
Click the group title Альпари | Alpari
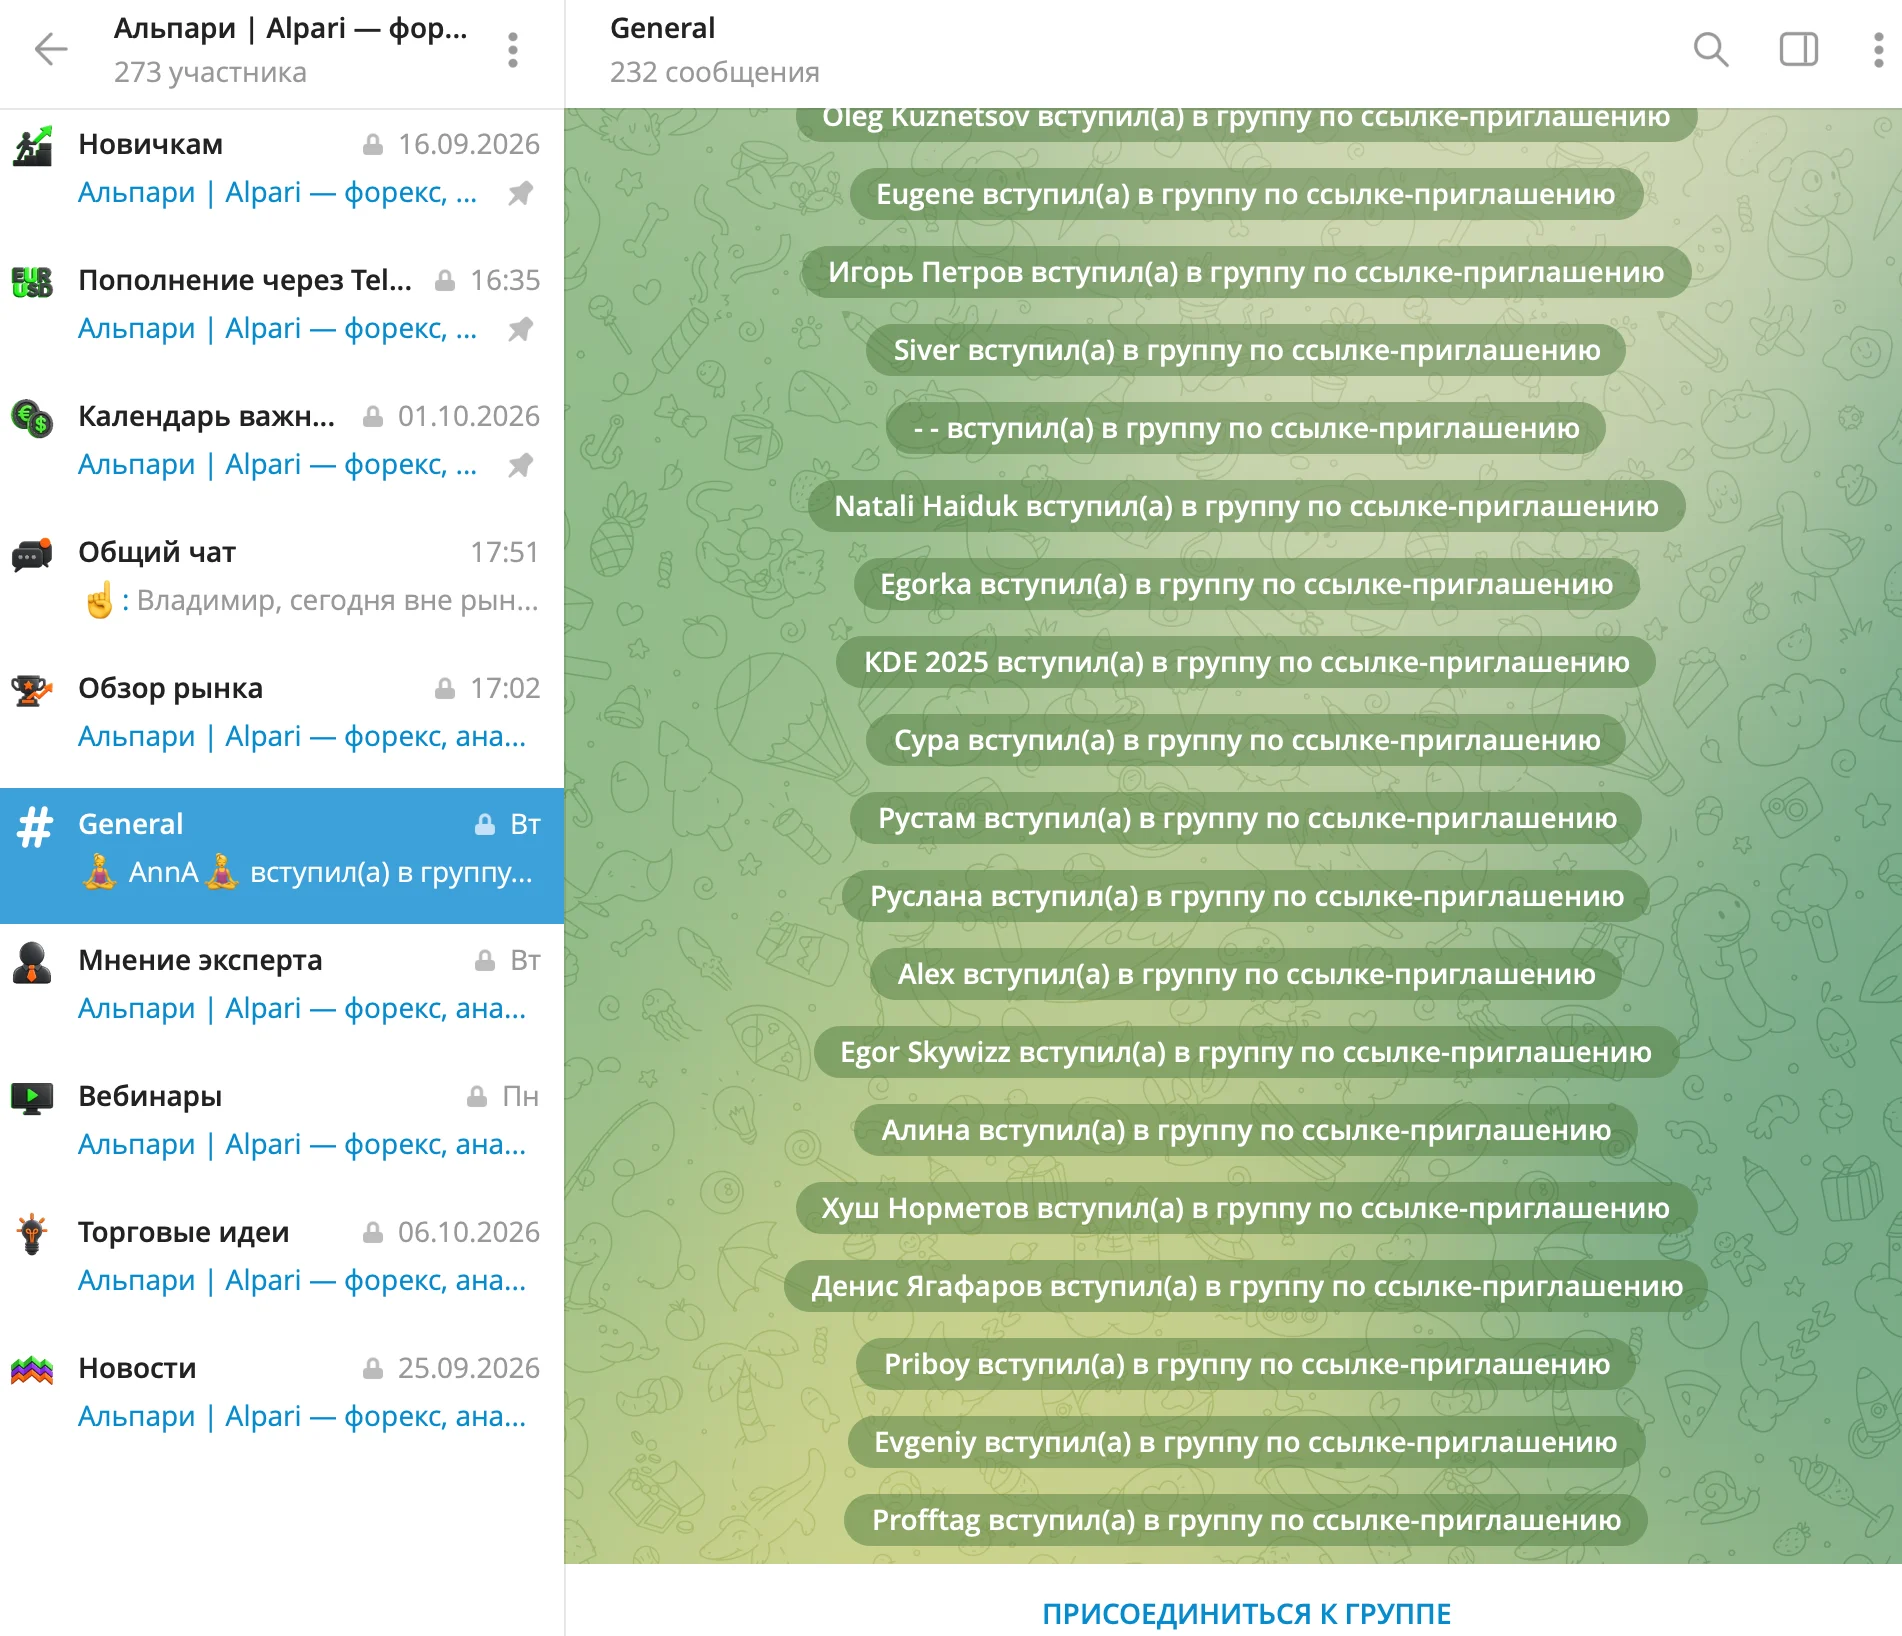(x=290, y=28)
